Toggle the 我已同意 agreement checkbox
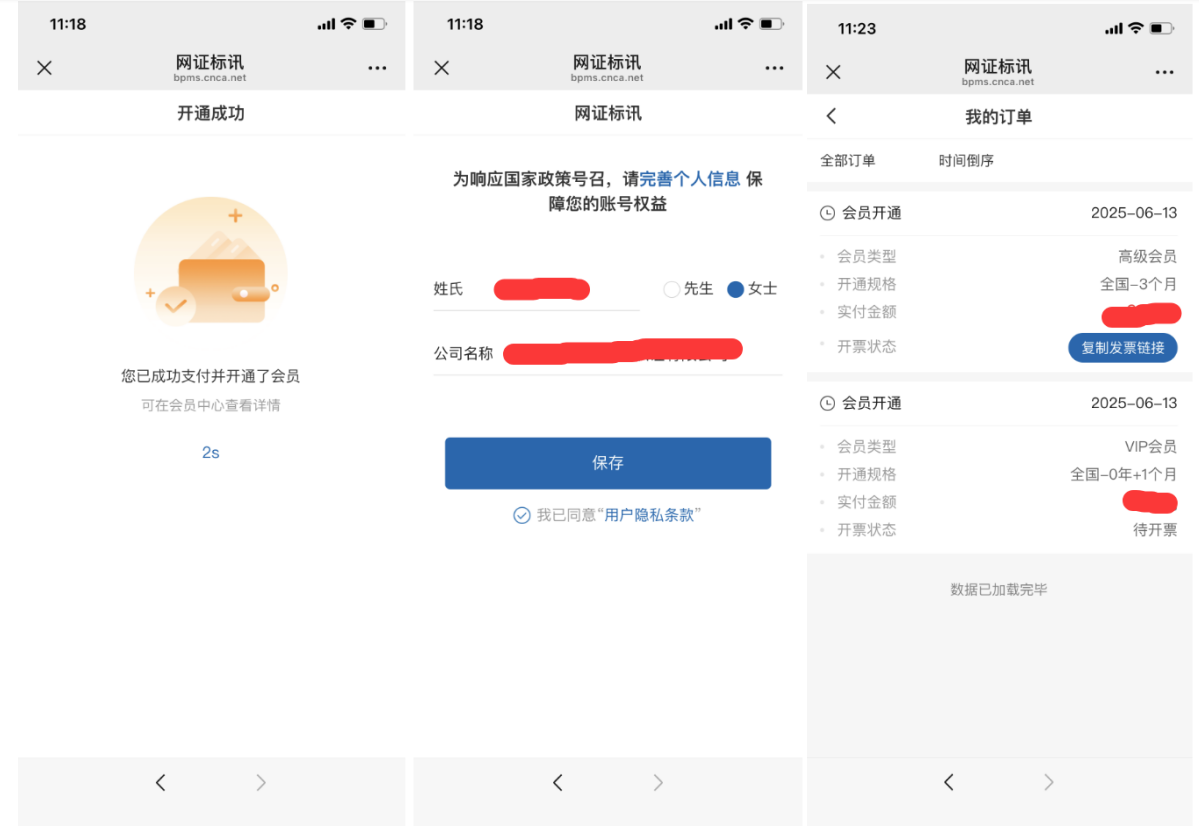The width and height of the screenshot is (1199, 826). pyautogui.click(x=521, y=515)
